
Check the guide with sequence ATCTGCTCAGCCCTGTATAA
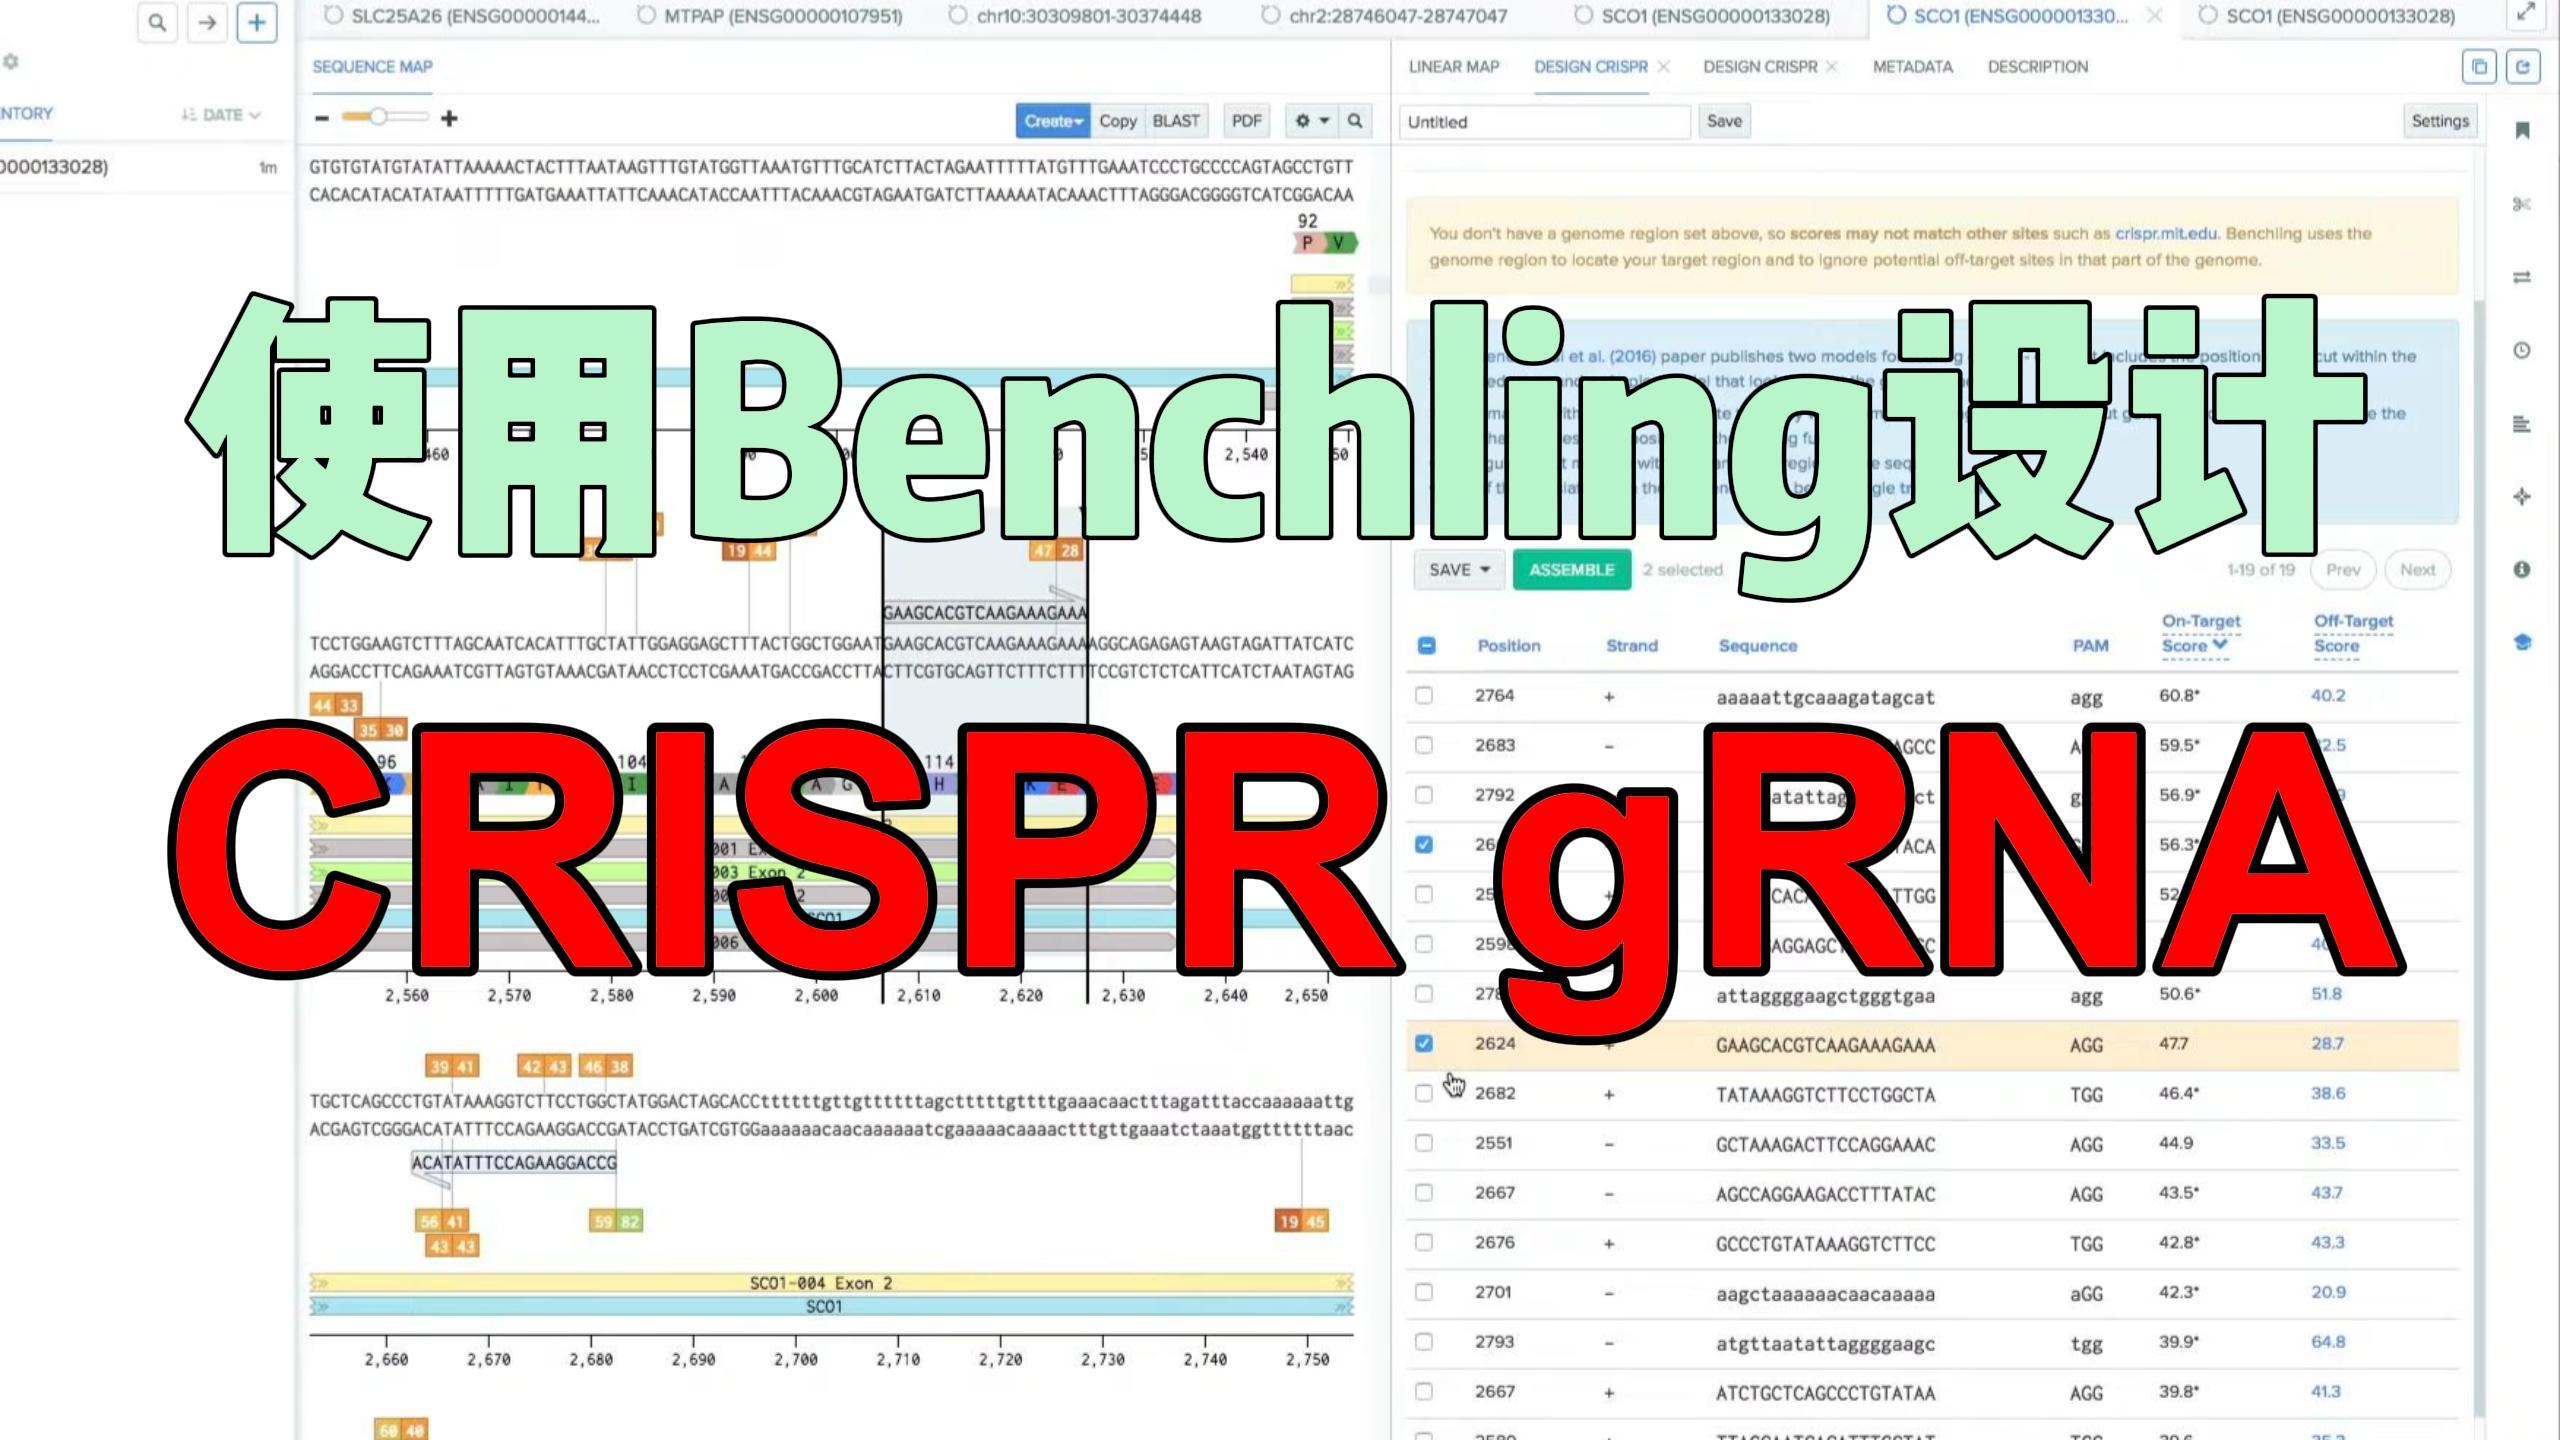click(x=1424, y=1392)
